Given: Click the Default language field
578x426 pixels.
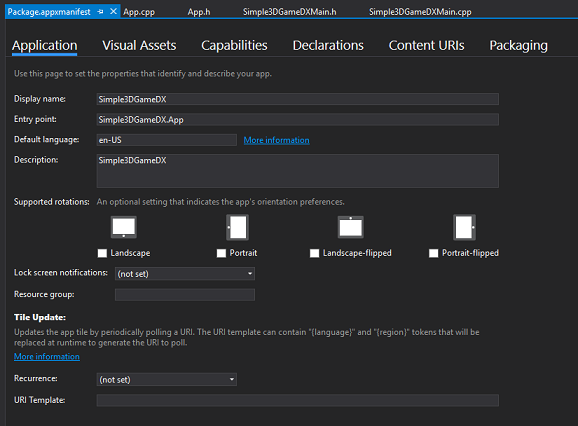Looking at the screenshot, I should click(167, 140).
